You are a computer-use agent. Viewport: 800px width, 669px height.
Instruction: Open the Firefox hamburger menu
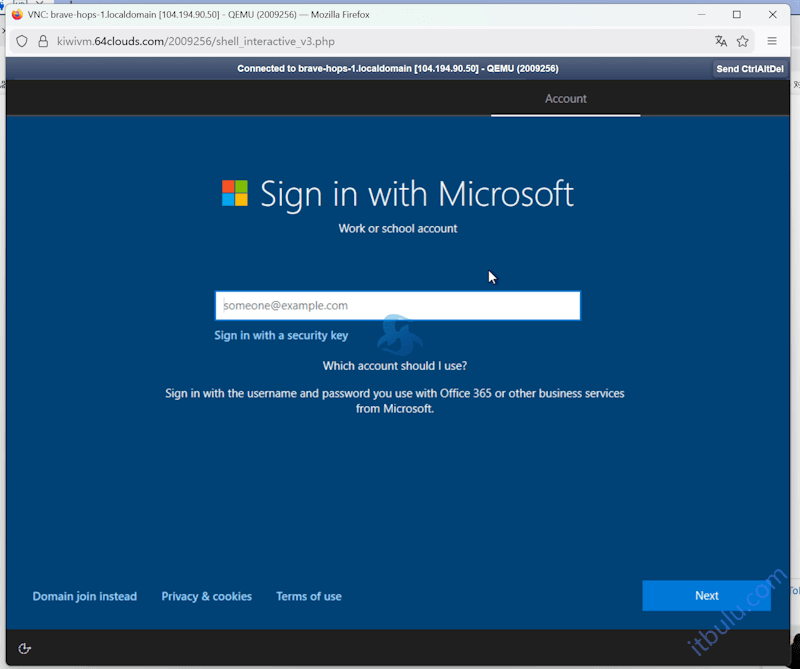click(x=772, y=41)
